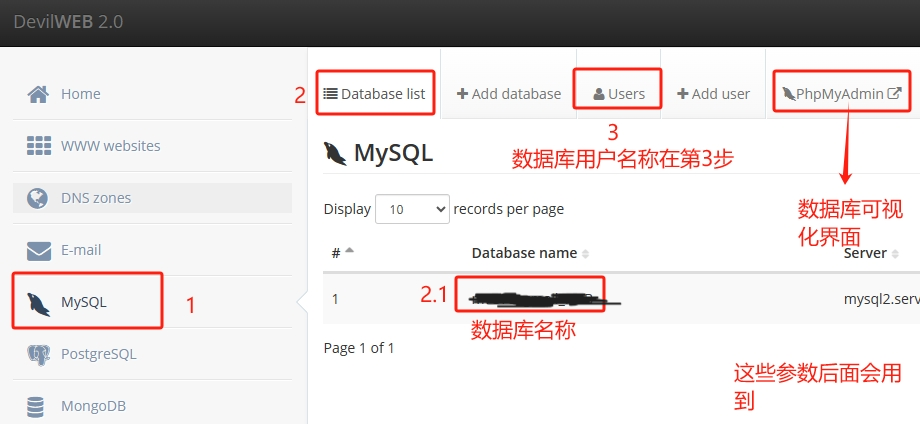Click the list icon beside Database list
Image resolution: width=920 pixels, height=424 pixels.
(330, 93)
